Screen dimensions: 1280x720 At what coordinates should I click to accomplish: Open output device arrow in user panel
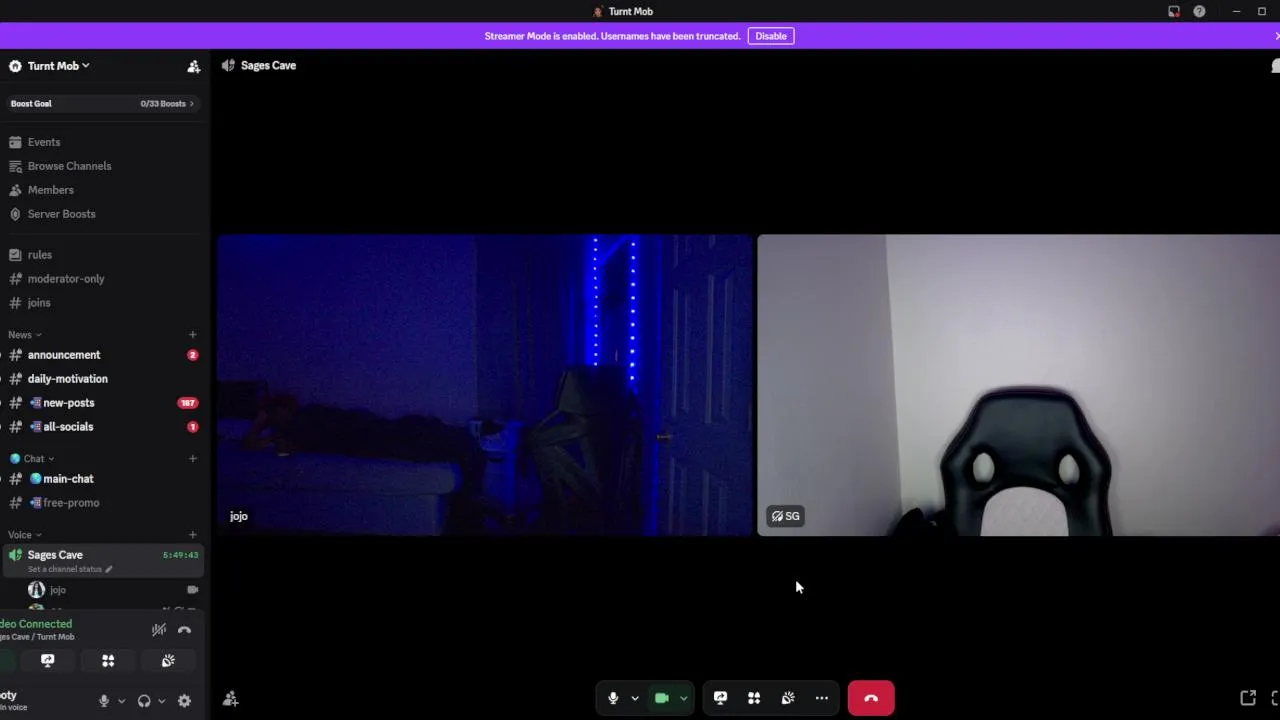[x=161, y=701]
